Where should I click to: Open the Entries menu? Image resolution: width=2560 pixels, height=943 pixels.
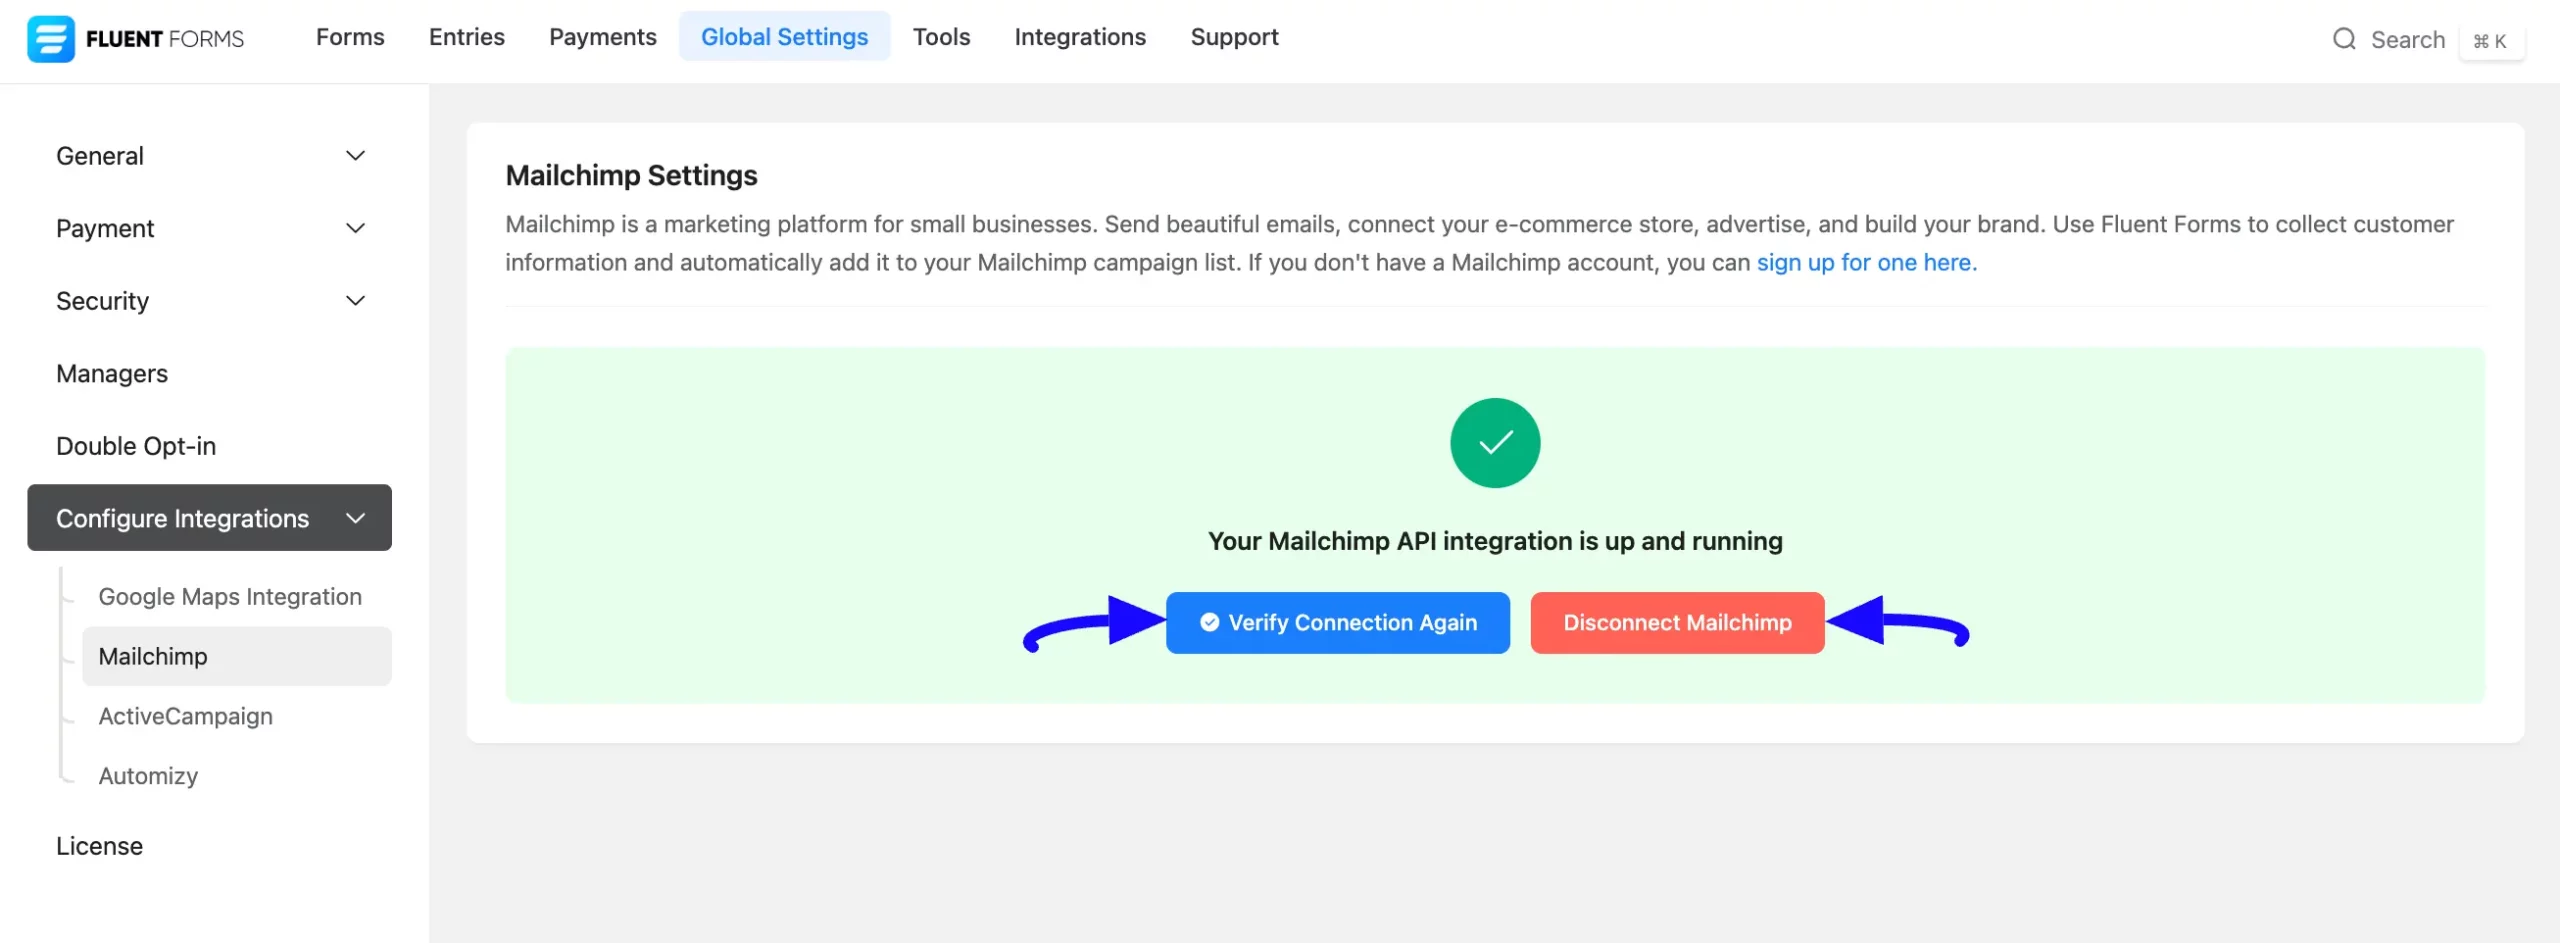(x=467, y=37)
